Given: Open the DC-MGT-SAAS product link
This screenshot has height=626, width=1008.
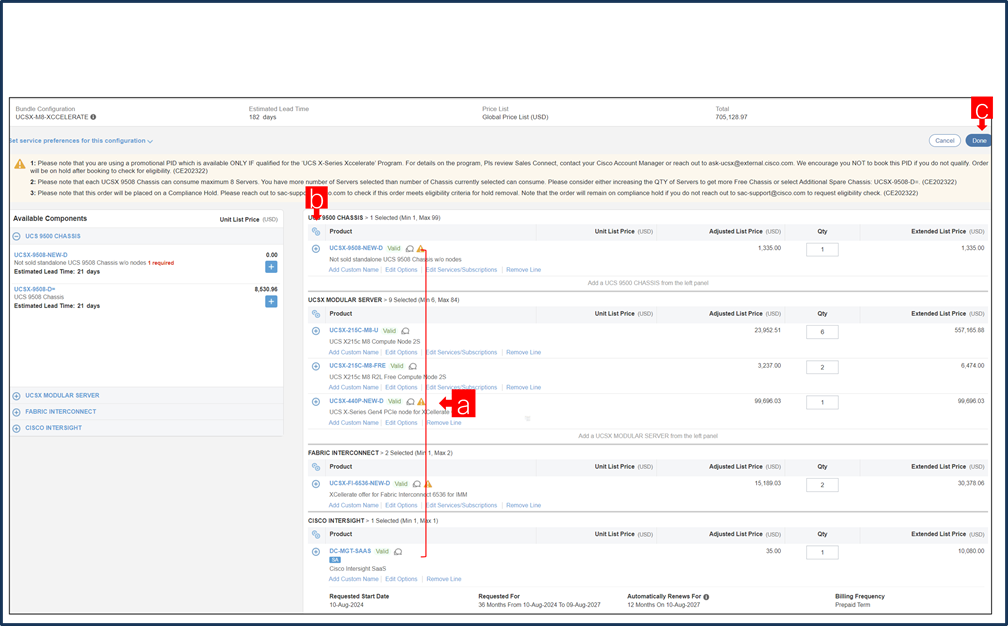Looking at the screenshot, I should pyautogui.click(x=350, y=551).
